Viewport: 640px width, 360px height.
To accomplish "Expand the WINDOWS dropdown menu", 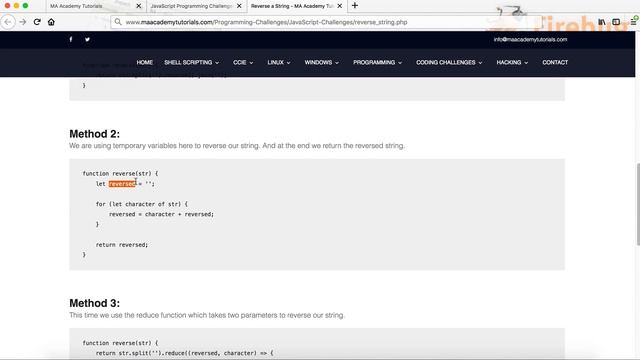I will point(322,62).
